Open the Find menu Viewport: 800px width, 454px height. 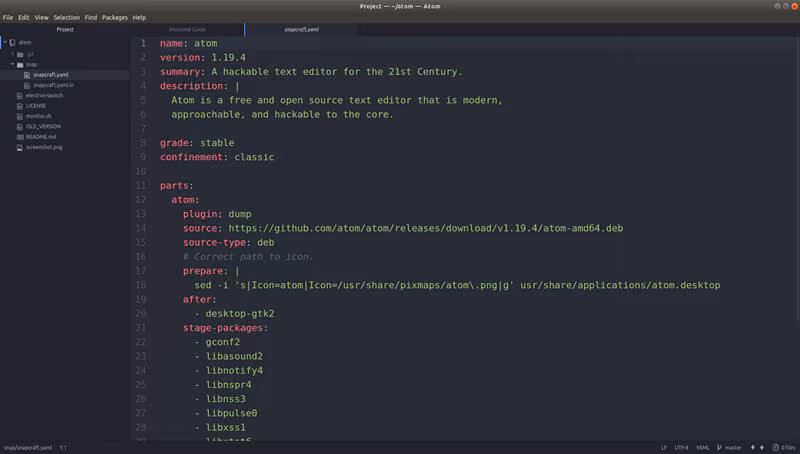click(x=91, y=17)
